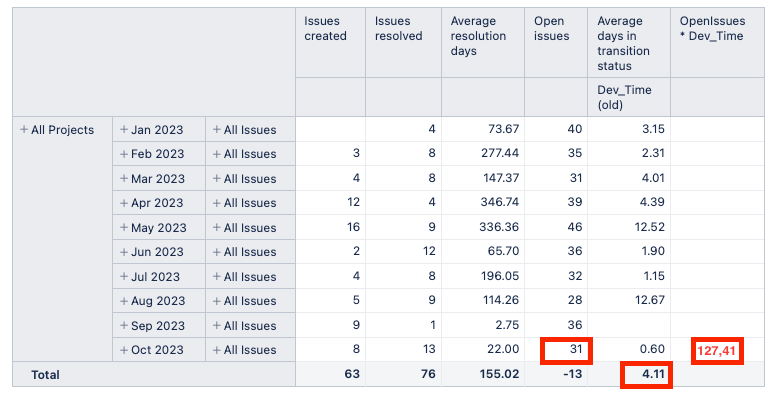Click total average resolution days 155.02

pos(499,374)
